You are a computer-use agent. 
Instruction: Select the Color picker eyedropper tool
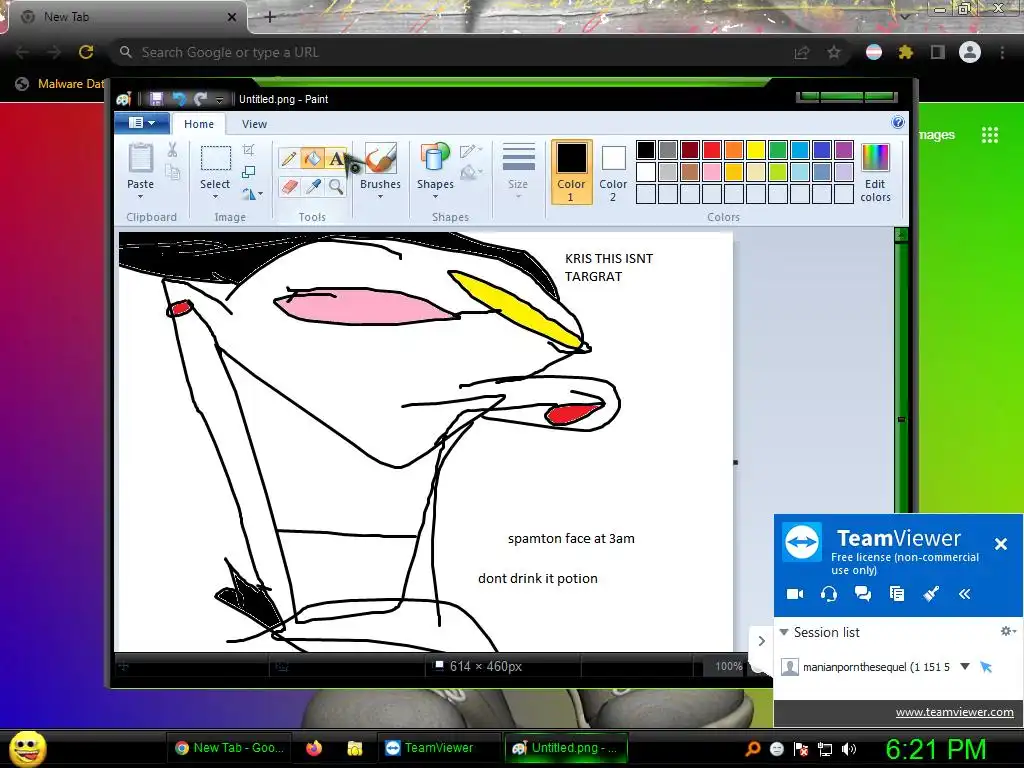313,187
